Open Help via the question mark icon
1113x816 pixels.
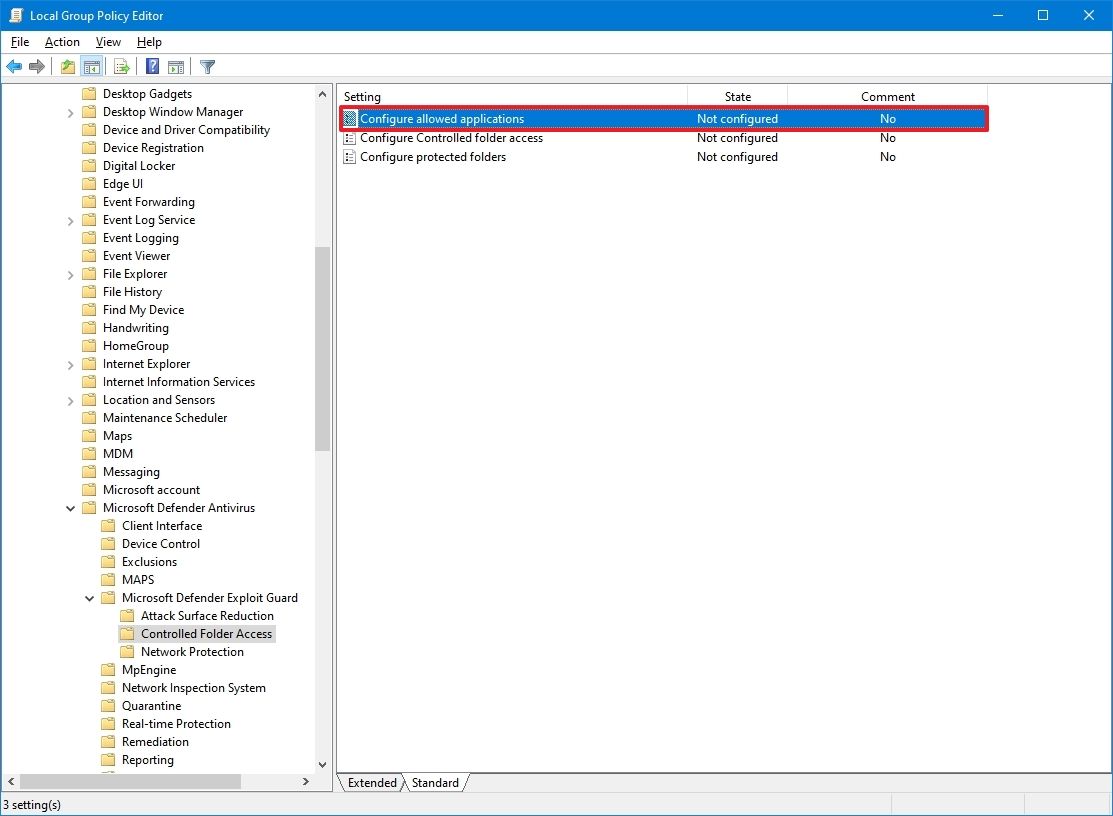pyautogui.click(x=150, y=66)
